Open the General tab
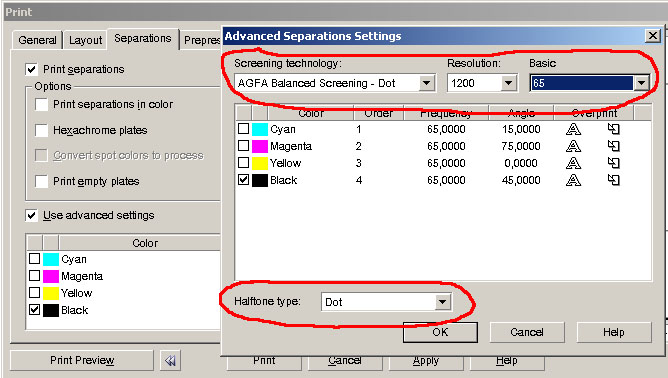668x378 pixels. point(37,40)
